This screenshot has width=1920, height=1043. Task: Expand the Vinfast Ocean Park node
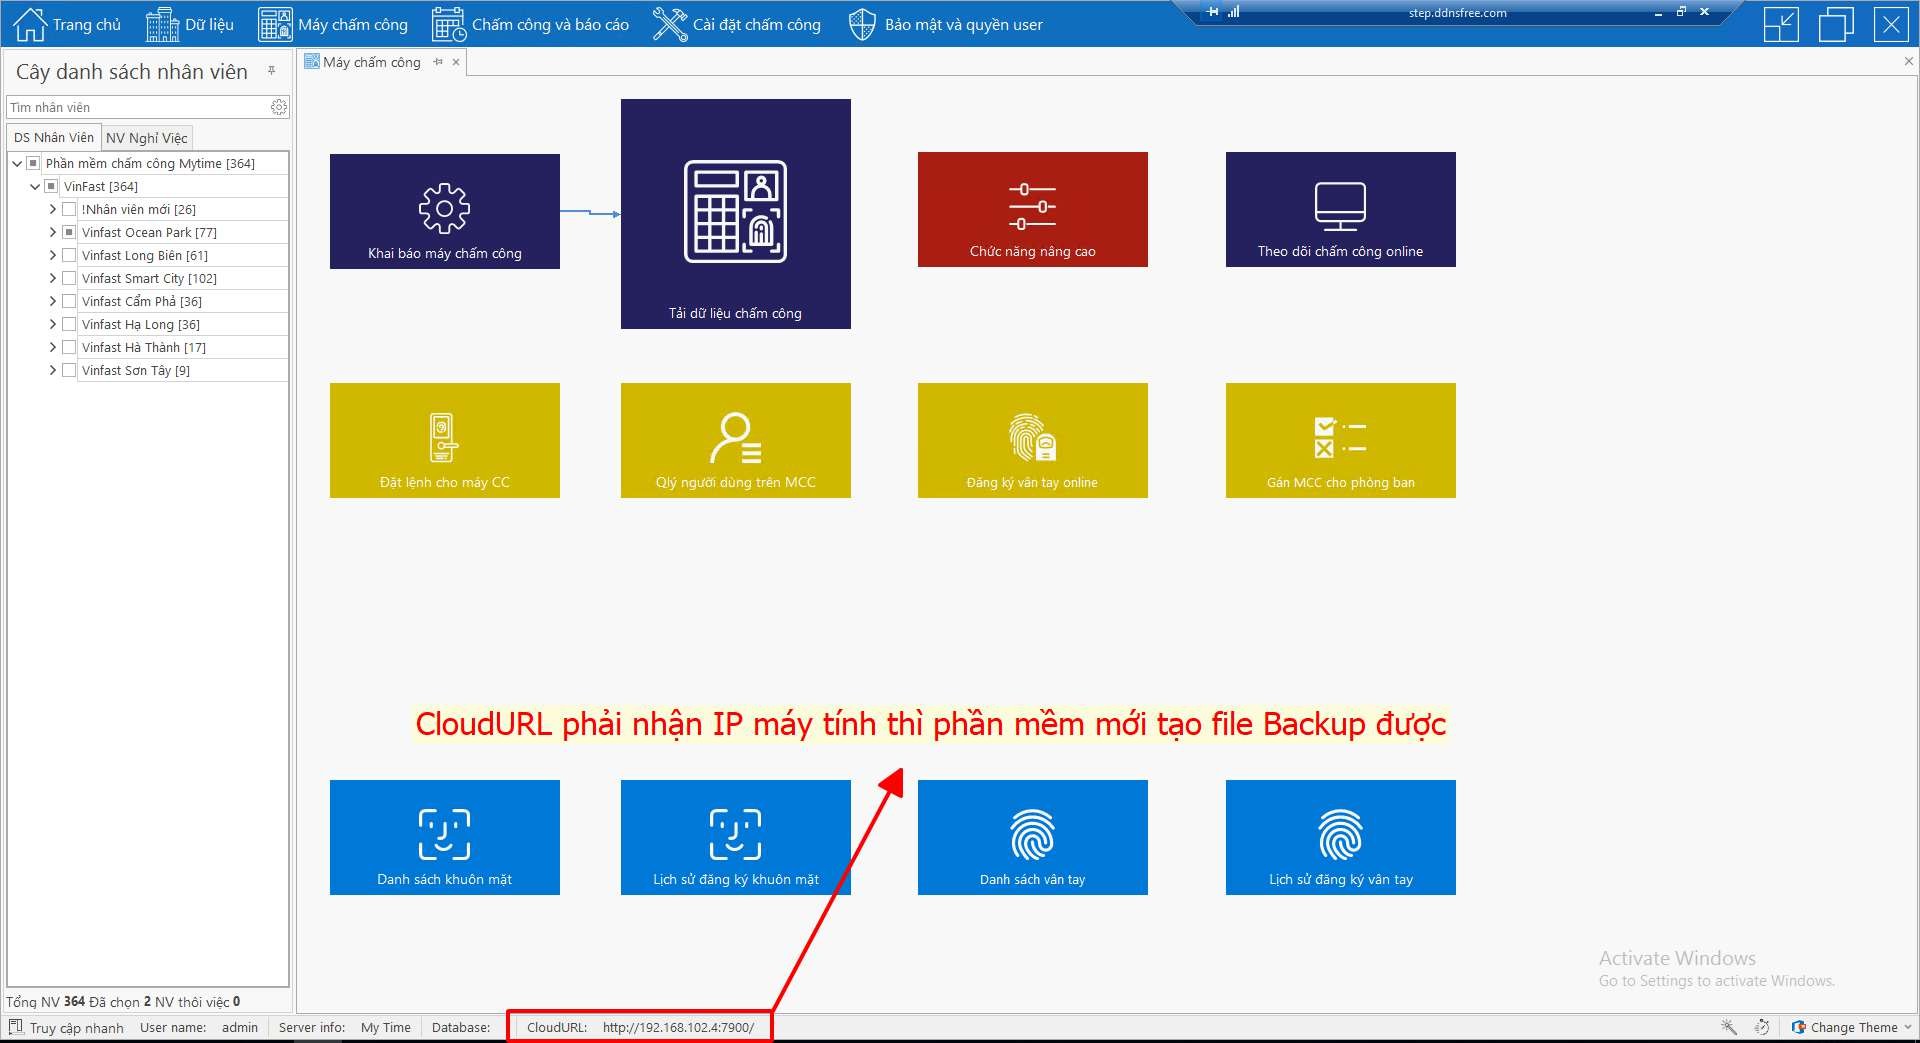point(53,232)
